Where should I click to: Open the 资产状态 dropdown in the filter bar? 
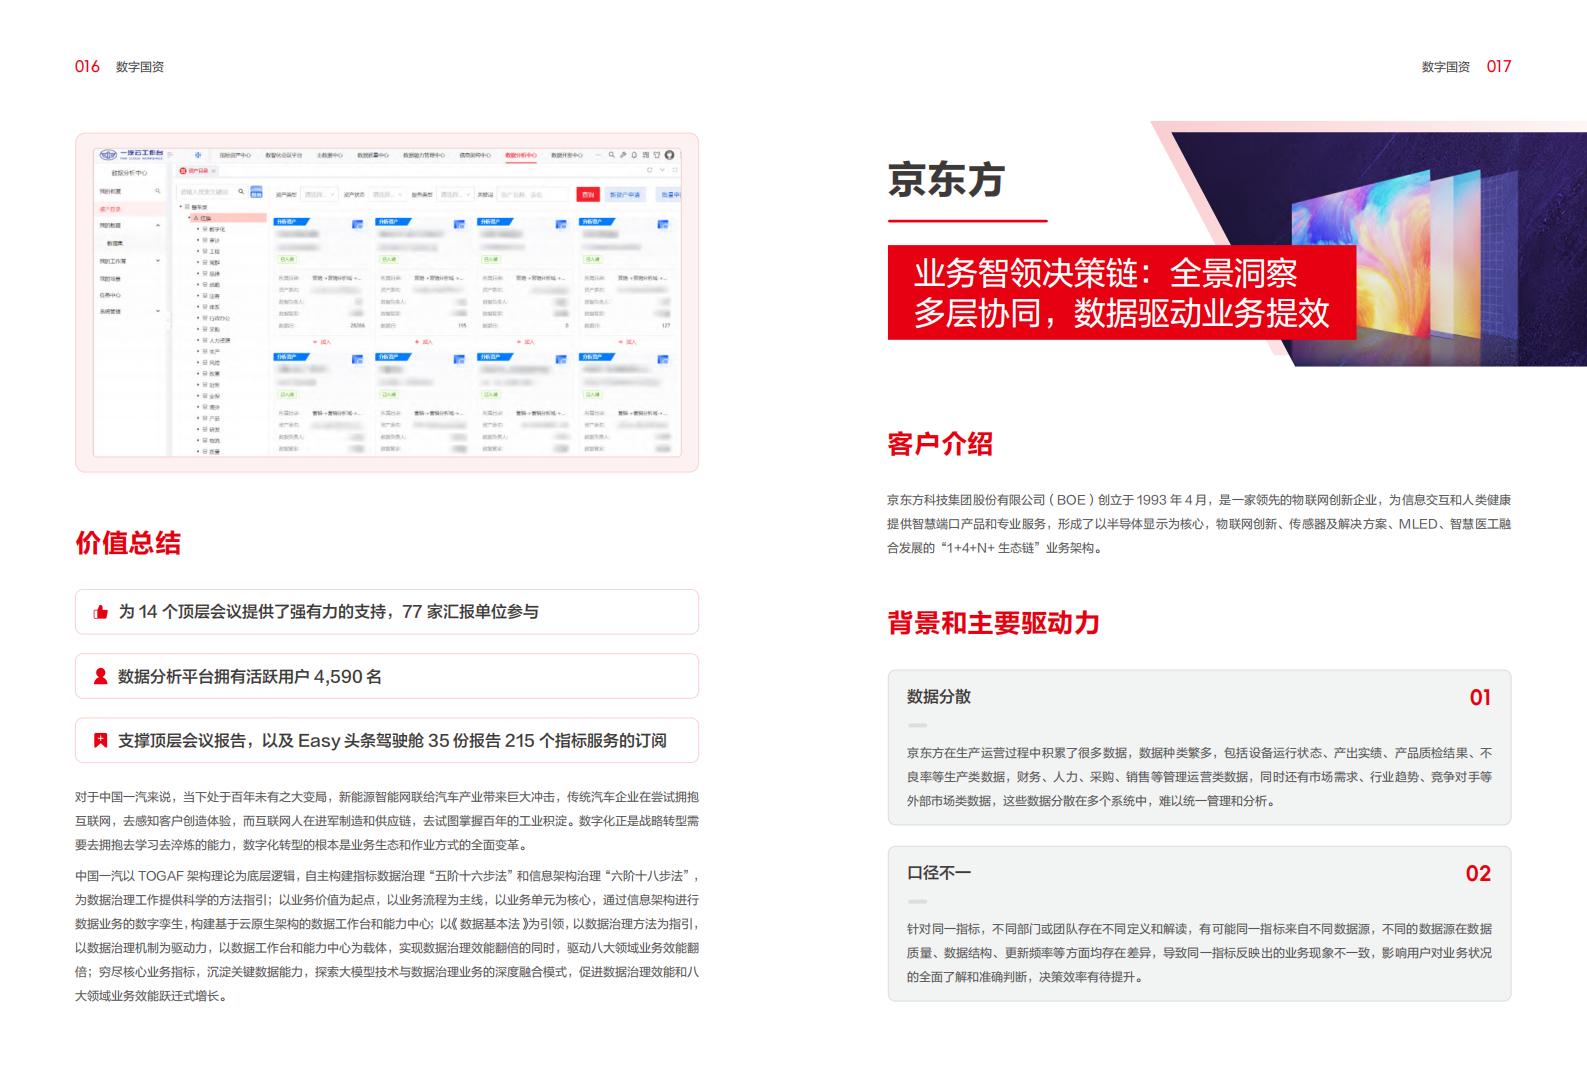387,195
